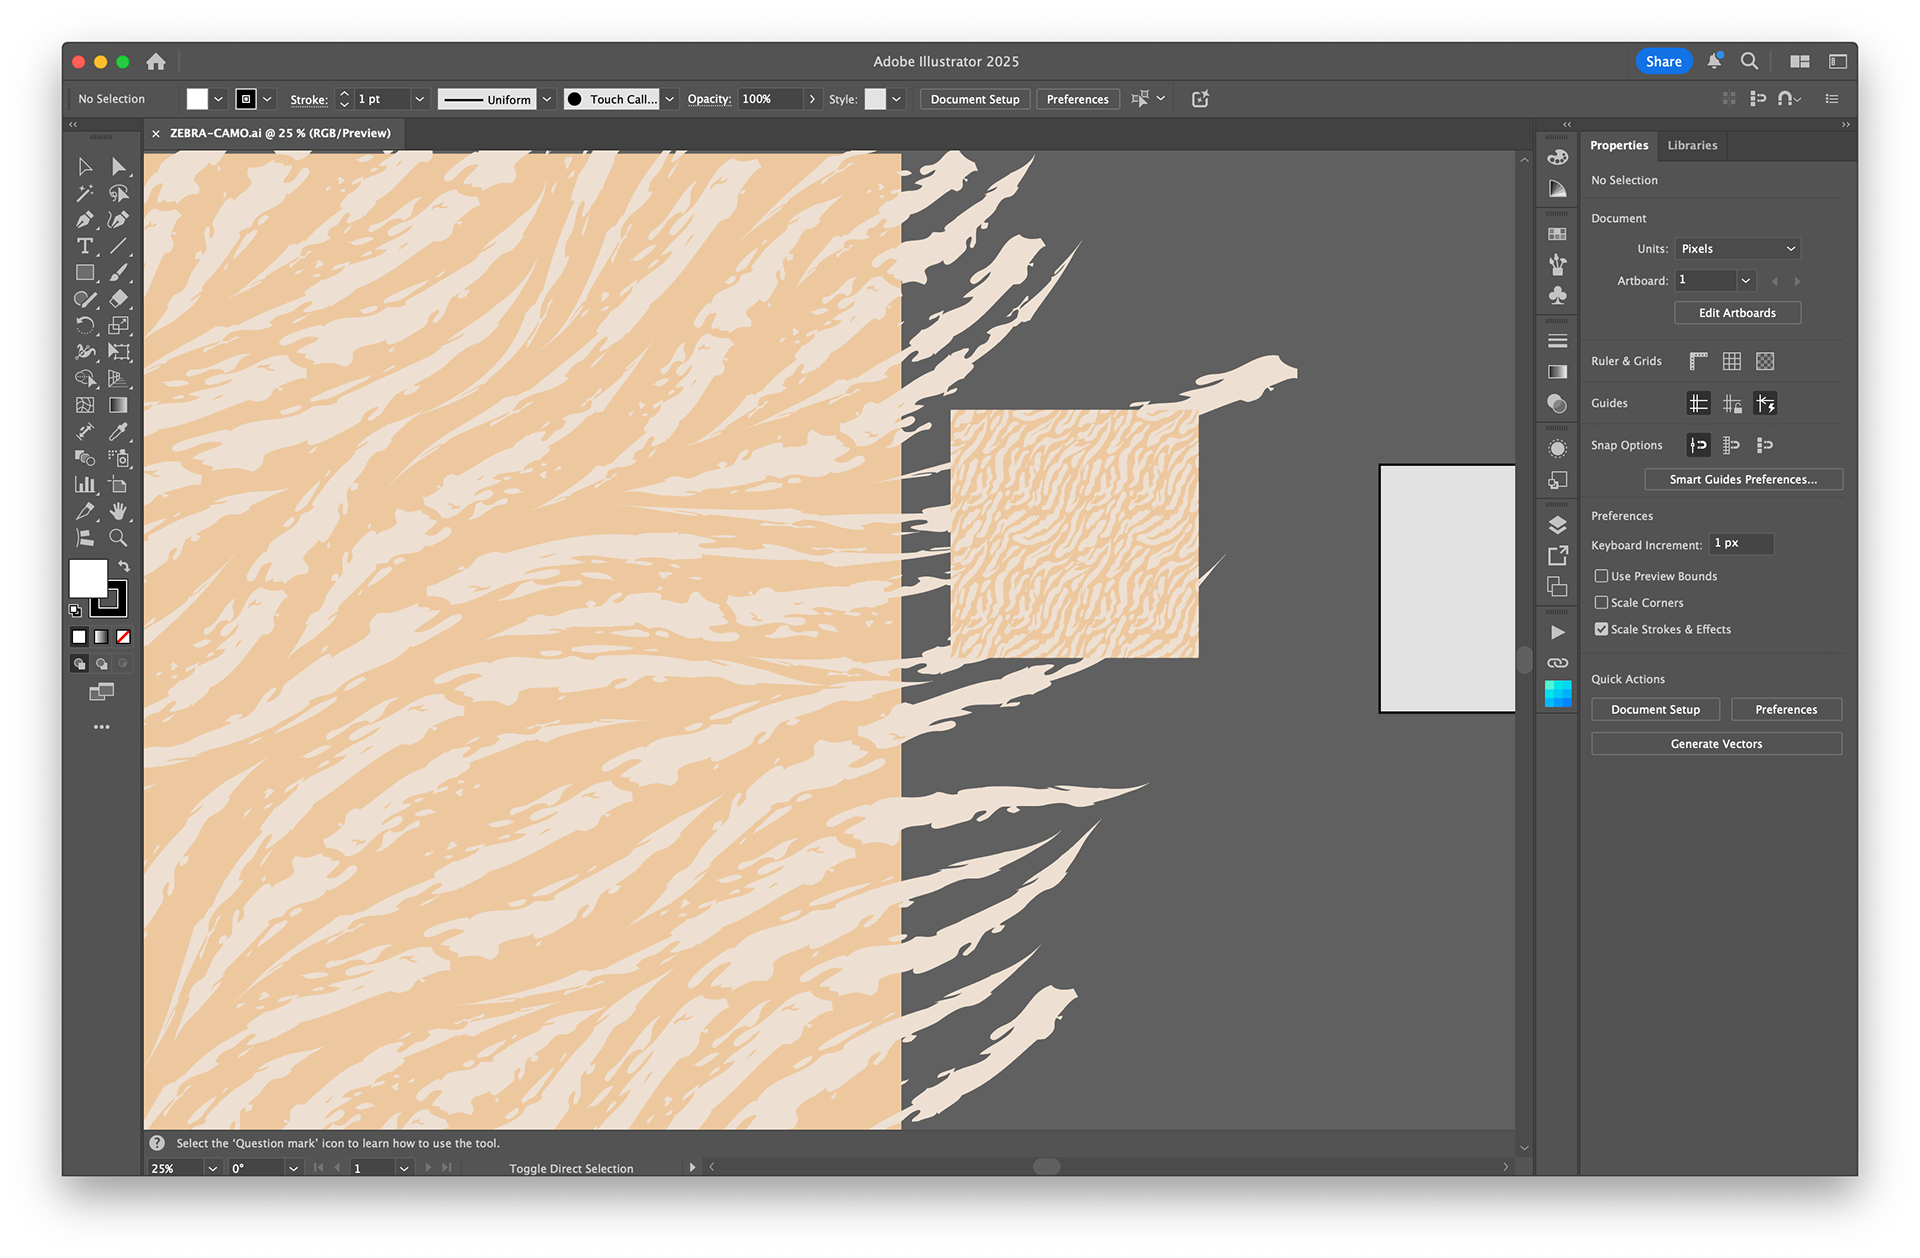Select the Eyedropper tool
1920x1258 pixels.
[x=118, y=431]
